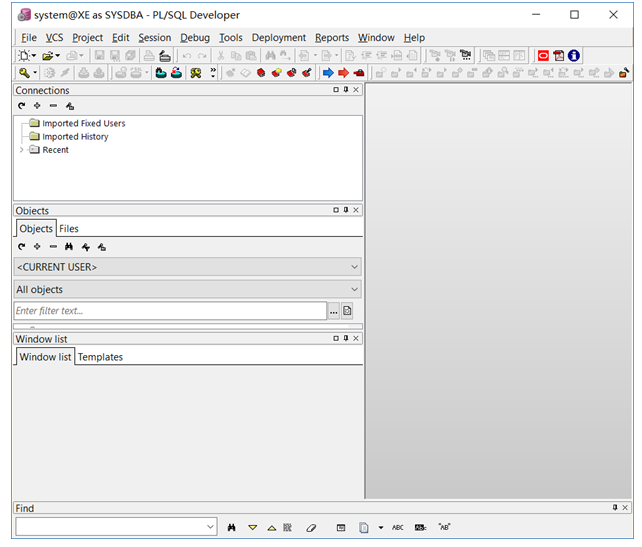Switch to the Window list tab
This screenshot has width=642, height=547.
[45, 357]
